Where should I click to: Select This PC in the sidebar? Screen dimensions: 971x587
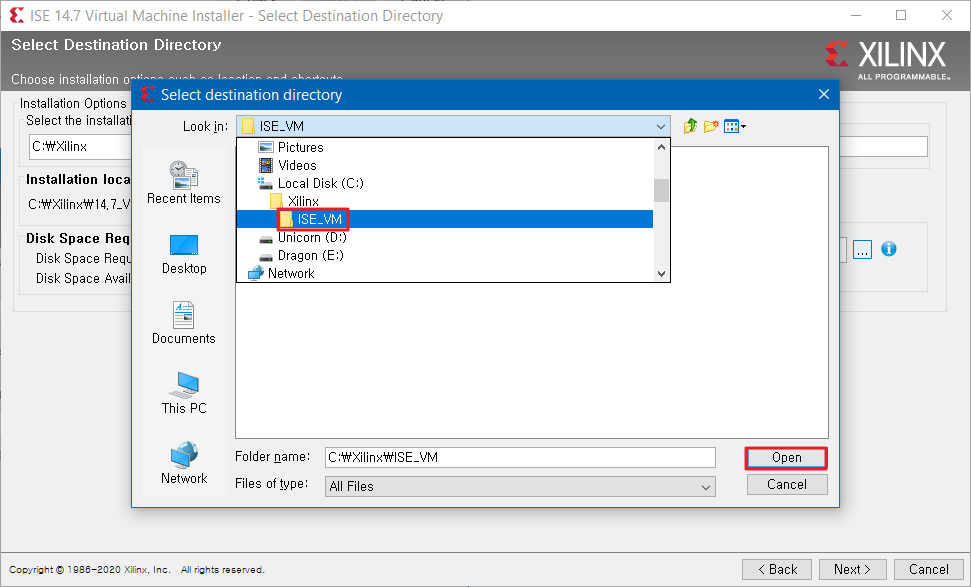pos(184,393)
